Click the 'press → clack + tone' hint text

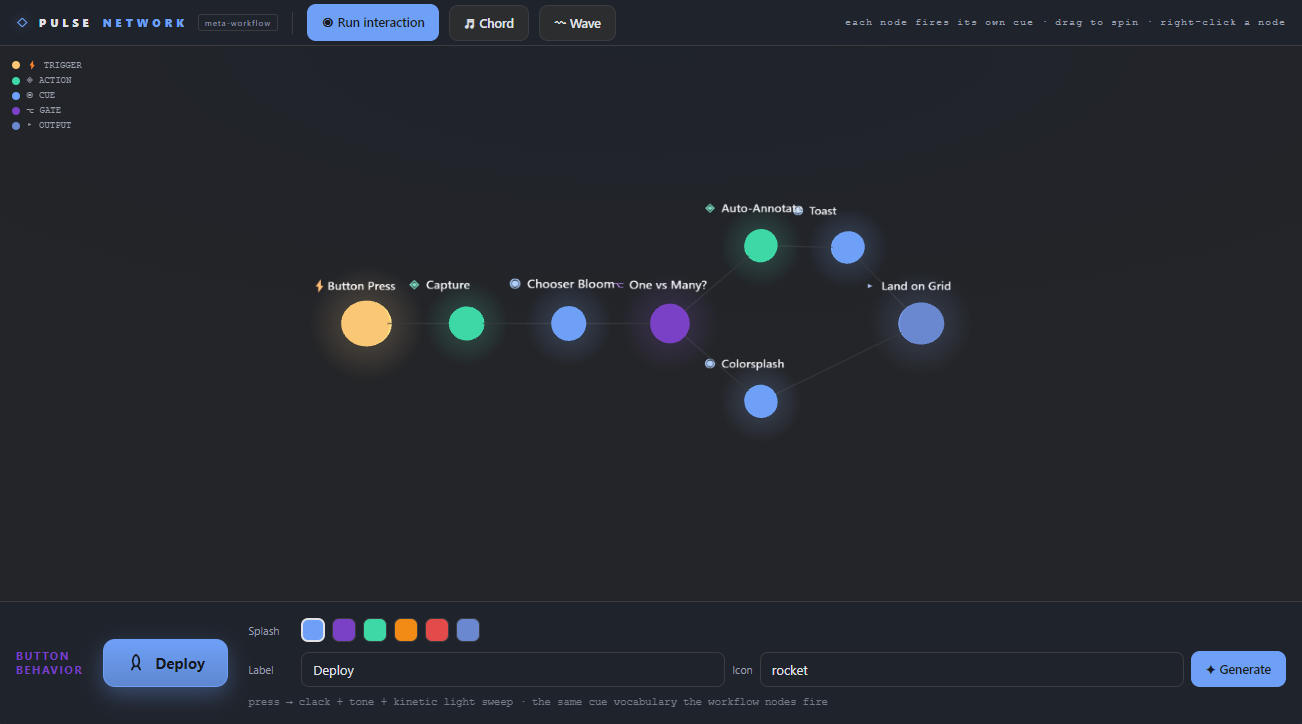point(538,702)
